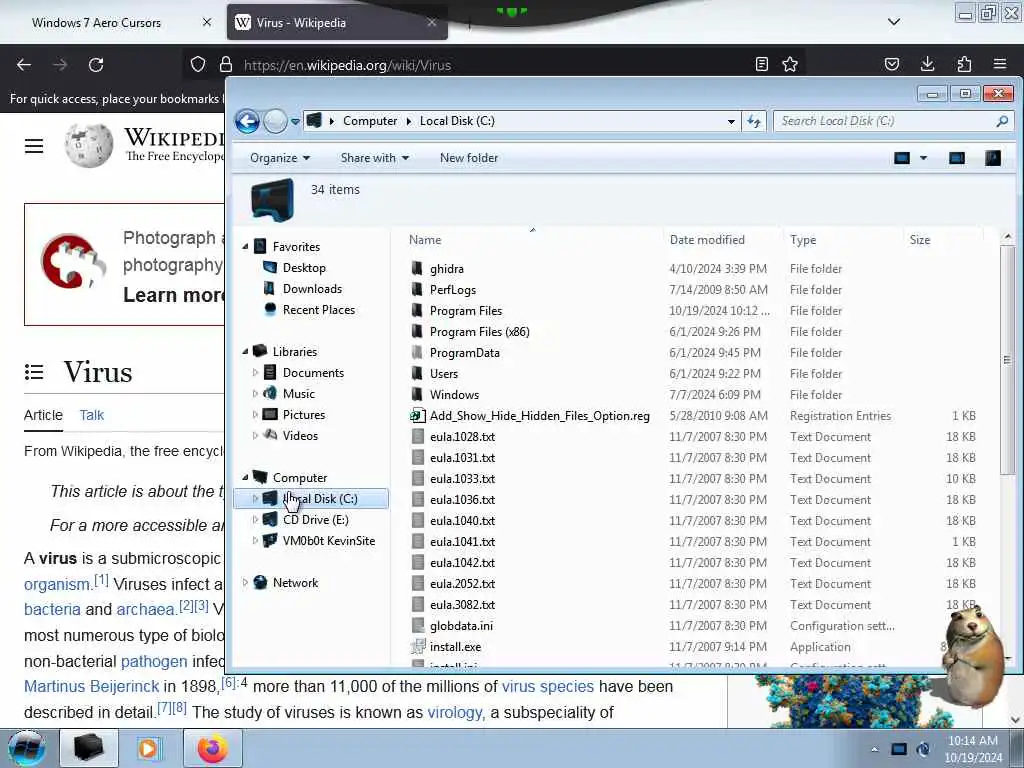The height and width of the screenshot is (768, 1024).
Task: Open recent locations dropdown beside navigation arrows
Action: 295,121
